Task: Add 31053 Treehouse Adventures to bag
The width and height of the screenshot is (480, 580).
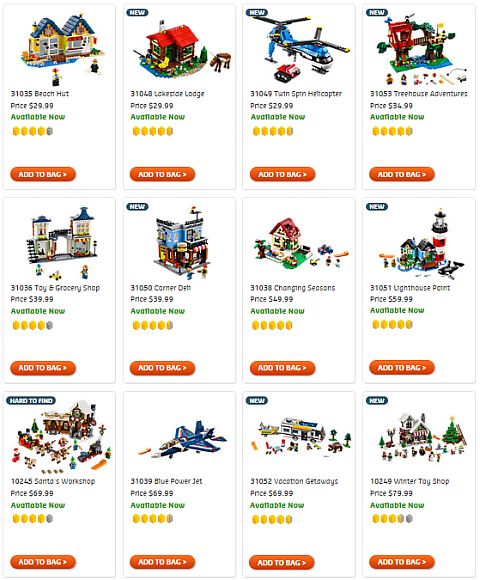Action: [x=402, y=174]
